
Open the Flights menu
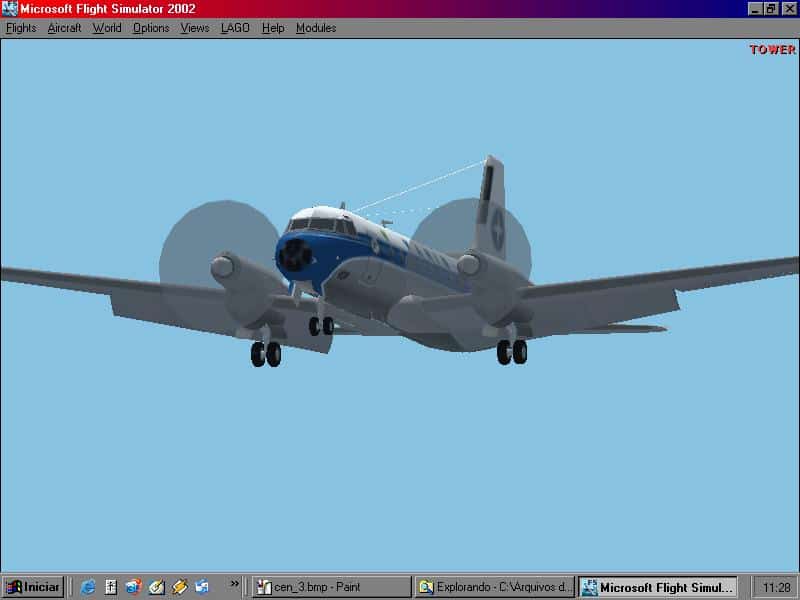[21, 28]
